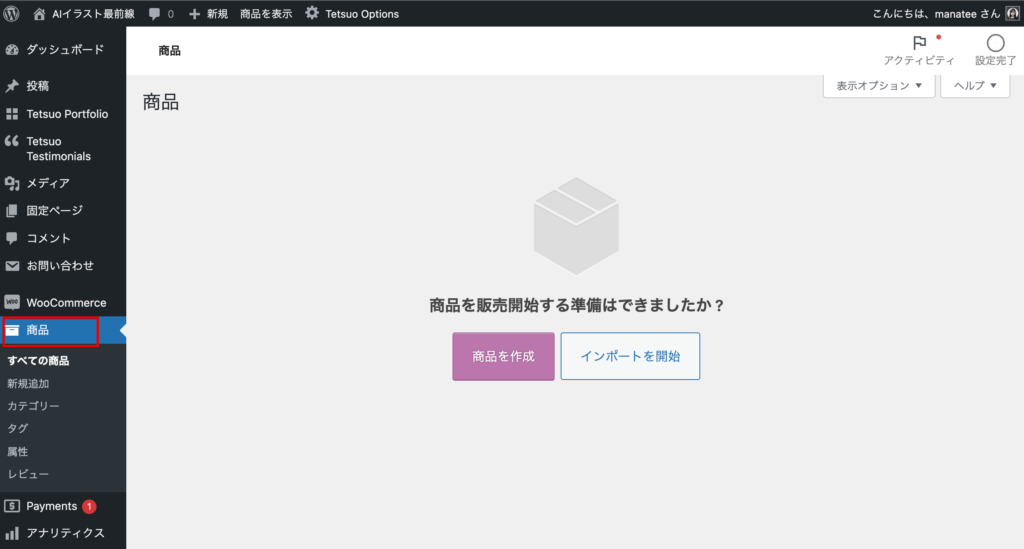
Task: Open the + 新規 admin bar menu
Action: 209,14
